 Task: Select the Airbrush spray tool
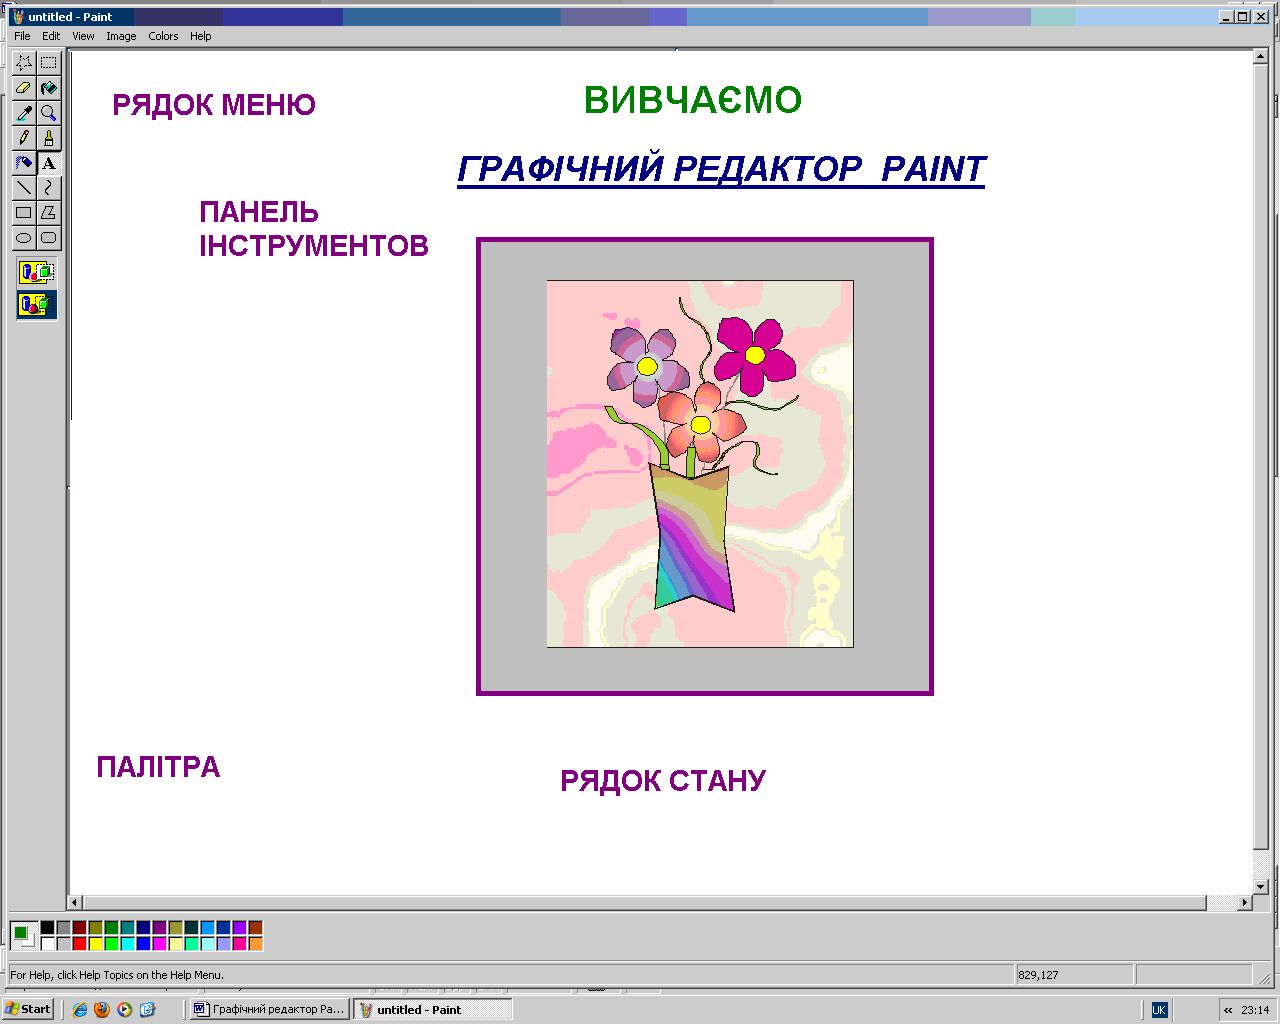coord(24,163)
